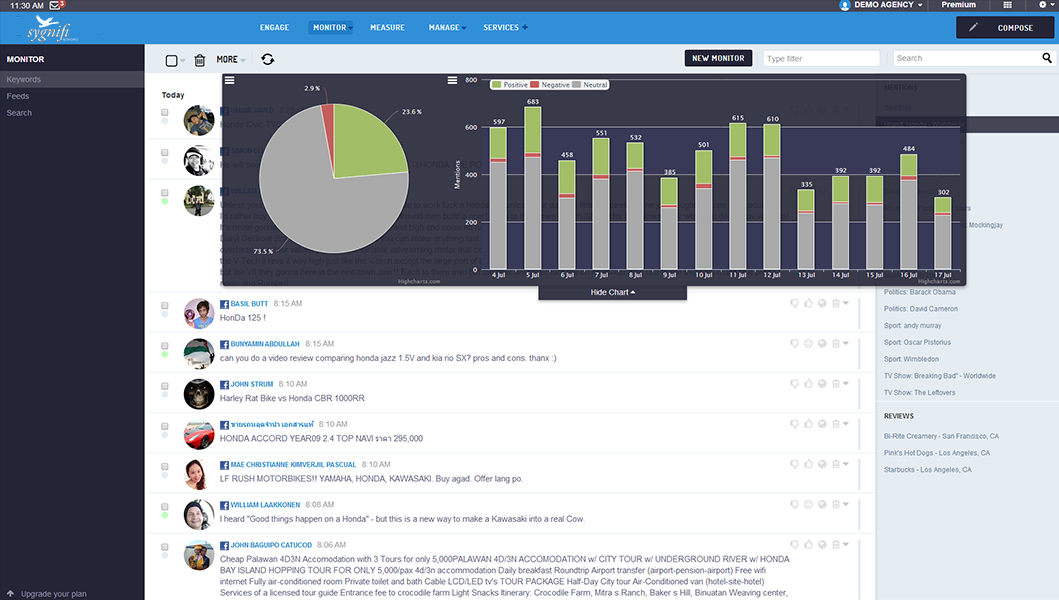
Task: Click the search magnifier icon
Action: (x=1047, y=59)
